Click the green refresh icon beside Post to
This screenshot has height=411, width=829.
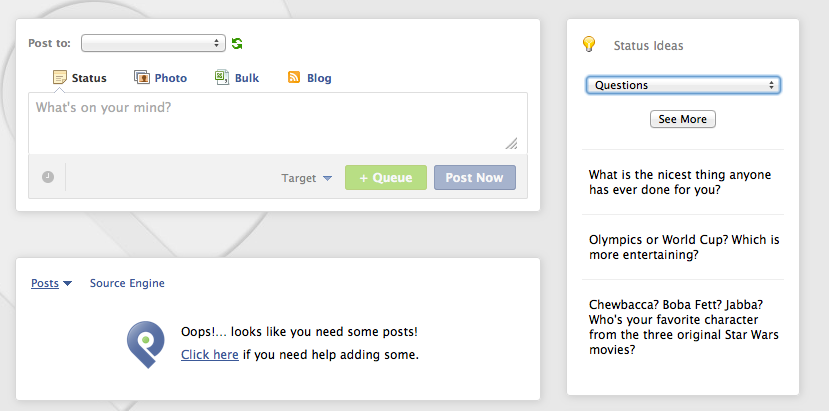click(237, 43)
